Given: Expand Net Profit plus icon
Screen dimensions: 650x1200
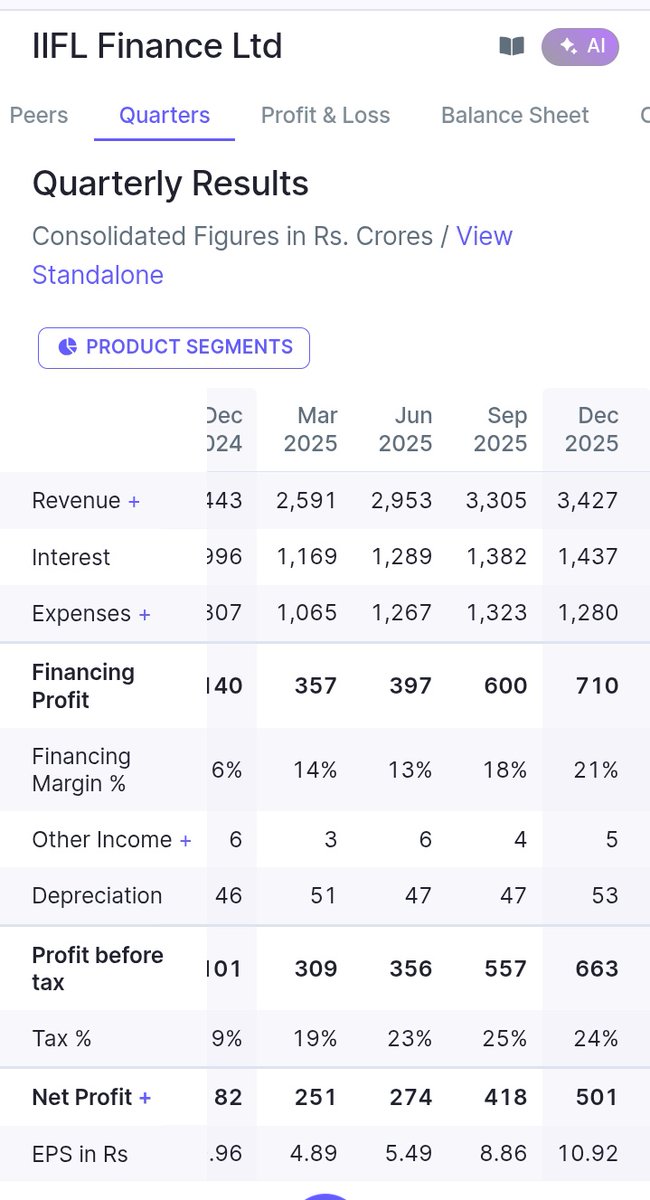Looking at the screenshot, I should coord(145,1098).
